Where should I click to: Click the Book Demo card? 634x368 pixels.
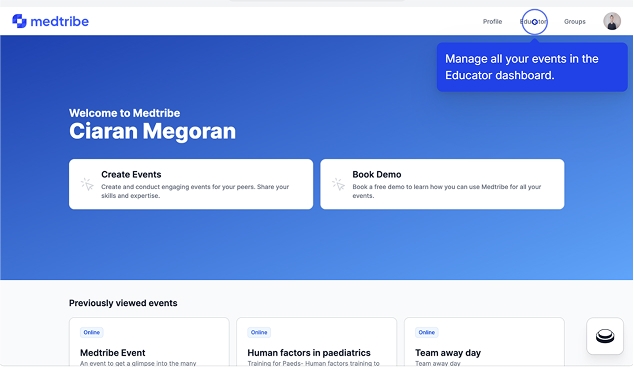pyautogui.click(x=442, y=184)
